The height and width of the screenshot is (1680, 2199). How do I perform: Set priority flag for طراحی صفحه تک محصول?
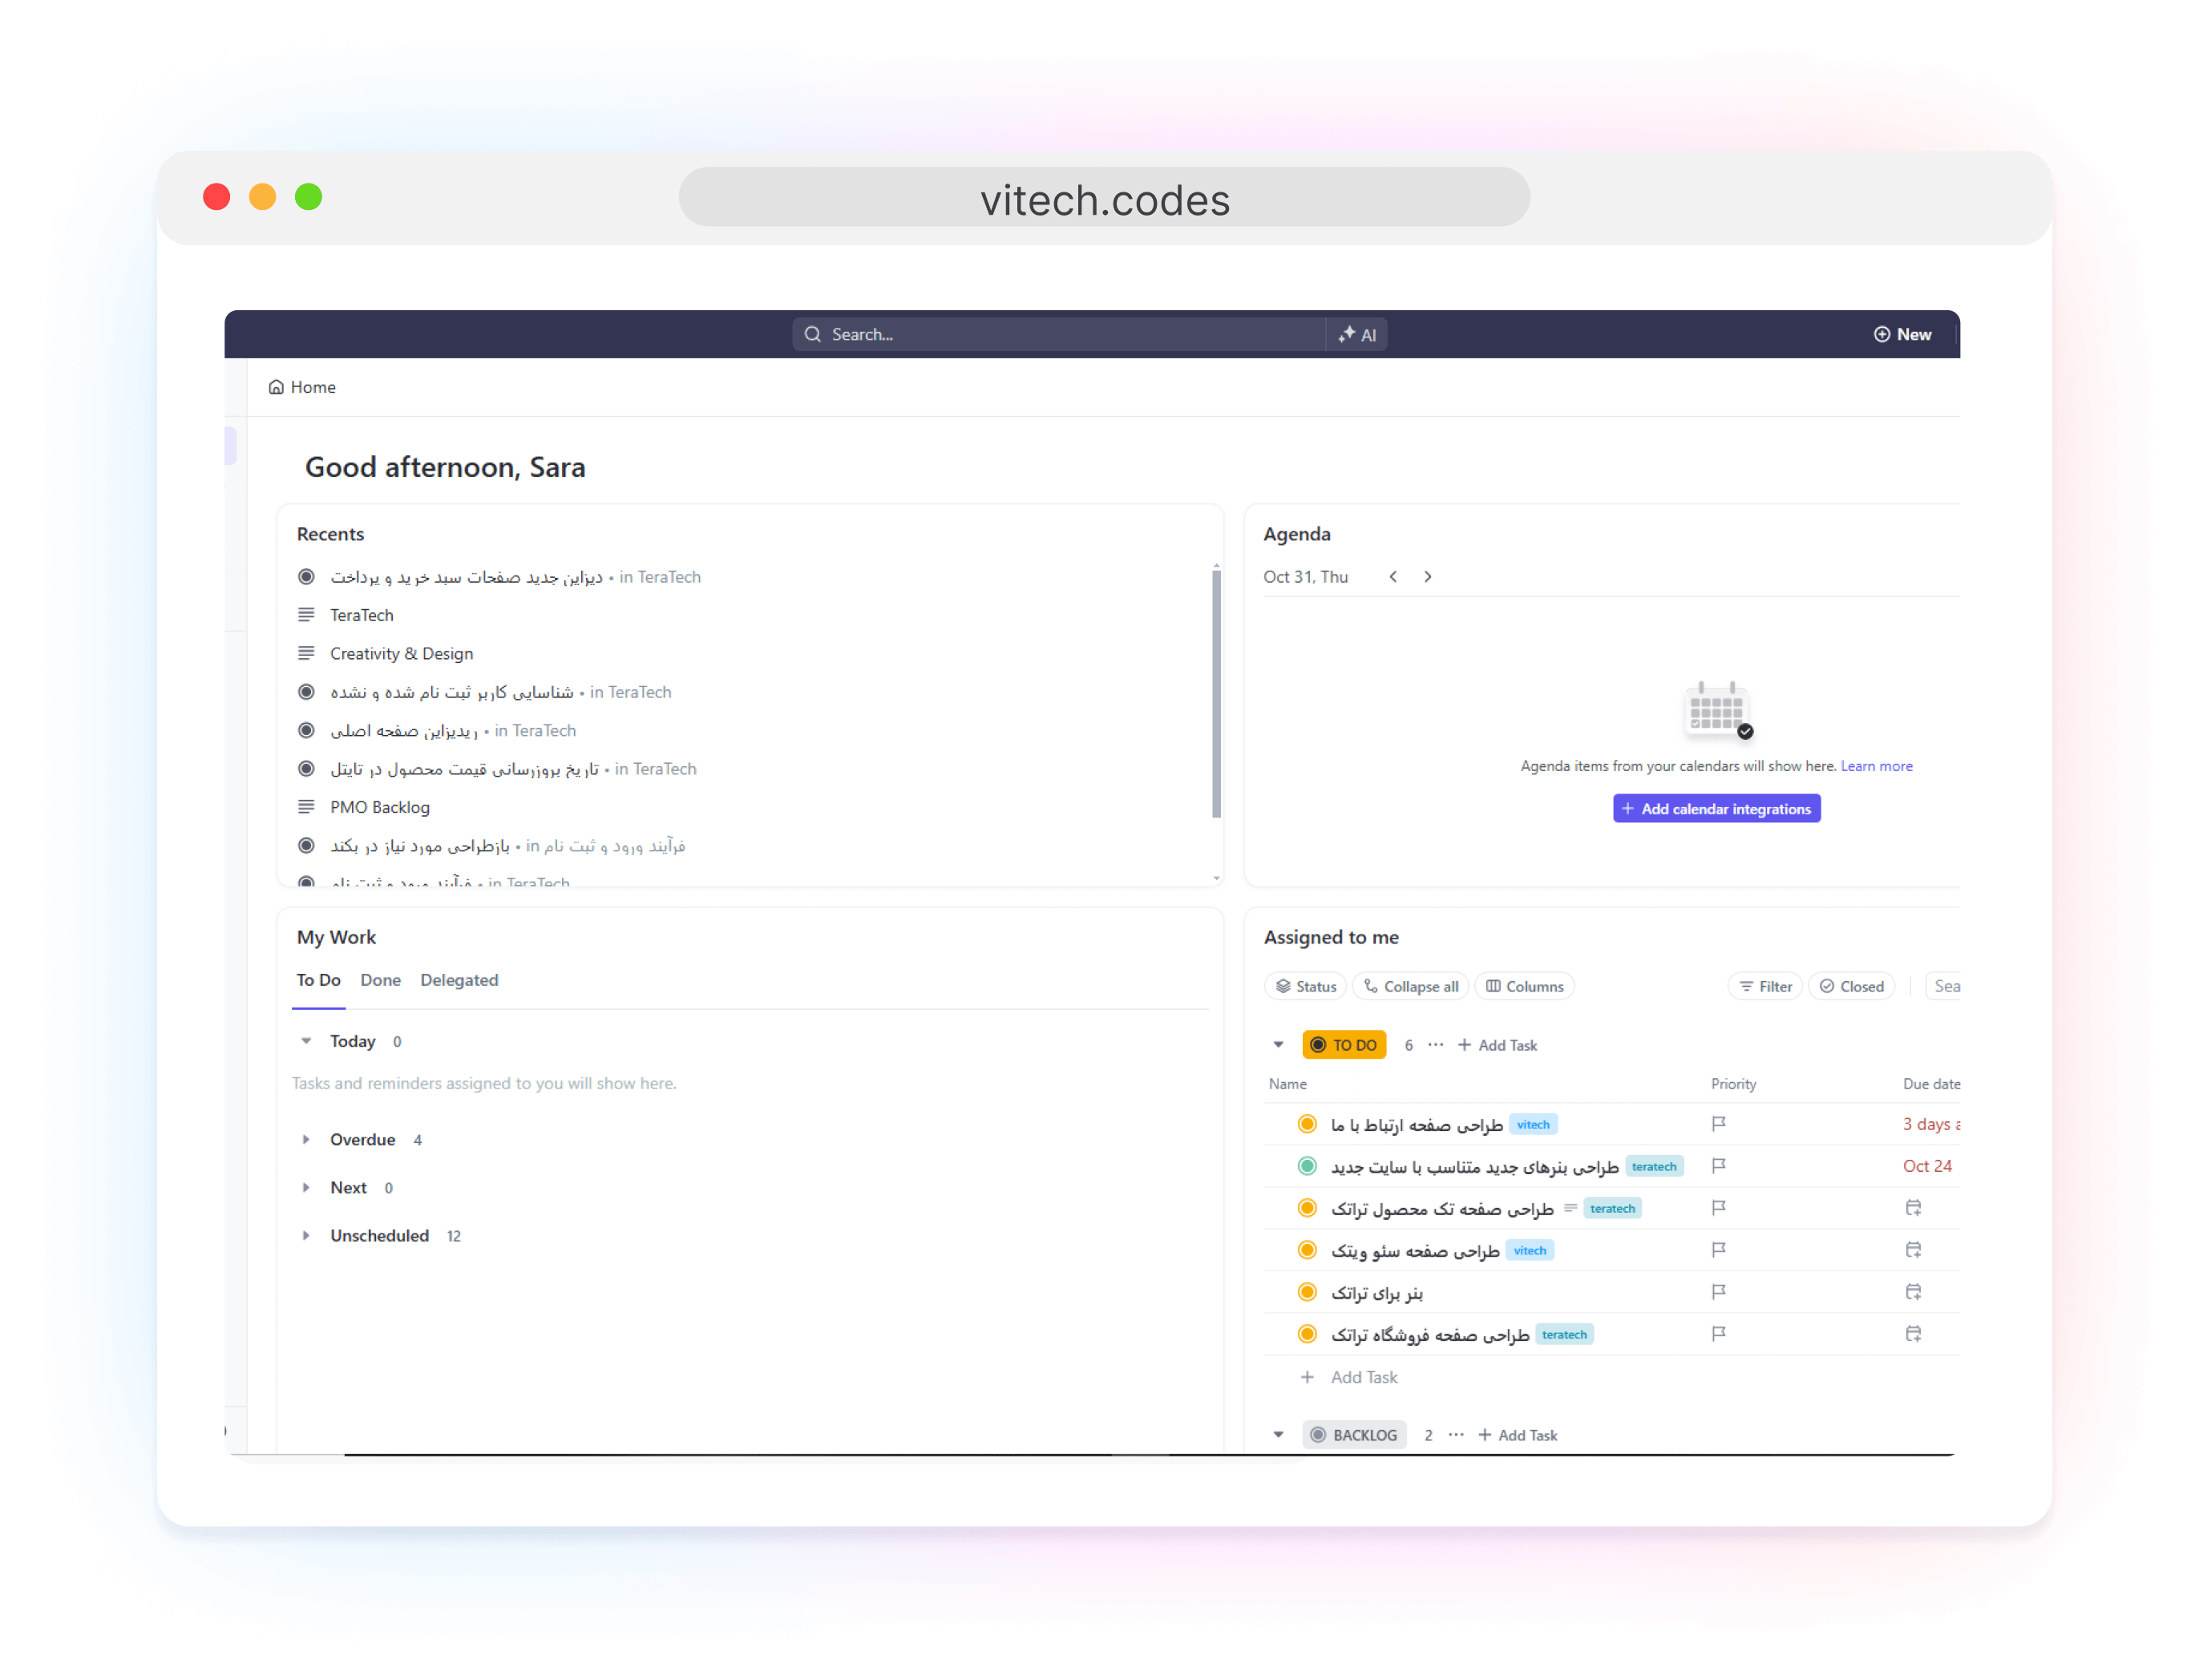(1718, 1208)
